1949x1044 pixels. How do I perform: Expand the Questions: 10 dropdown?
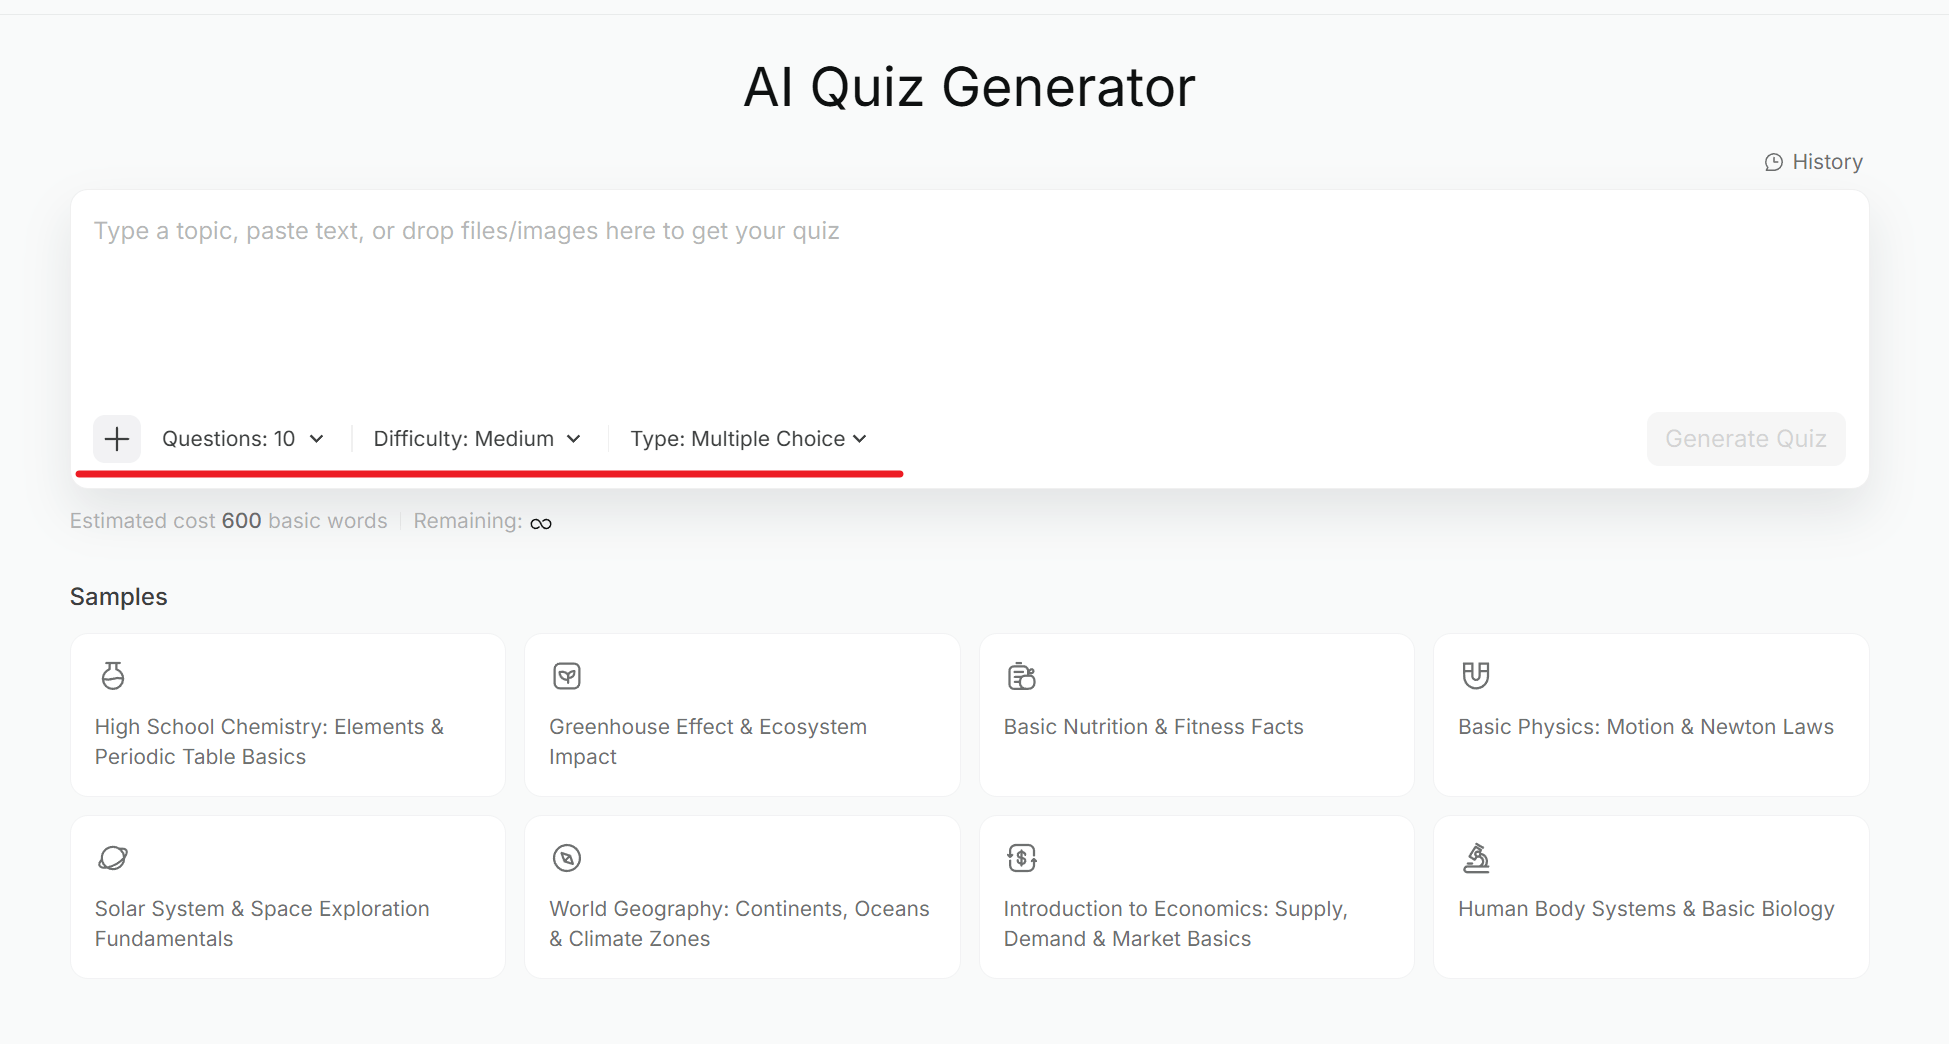(243, 439)
